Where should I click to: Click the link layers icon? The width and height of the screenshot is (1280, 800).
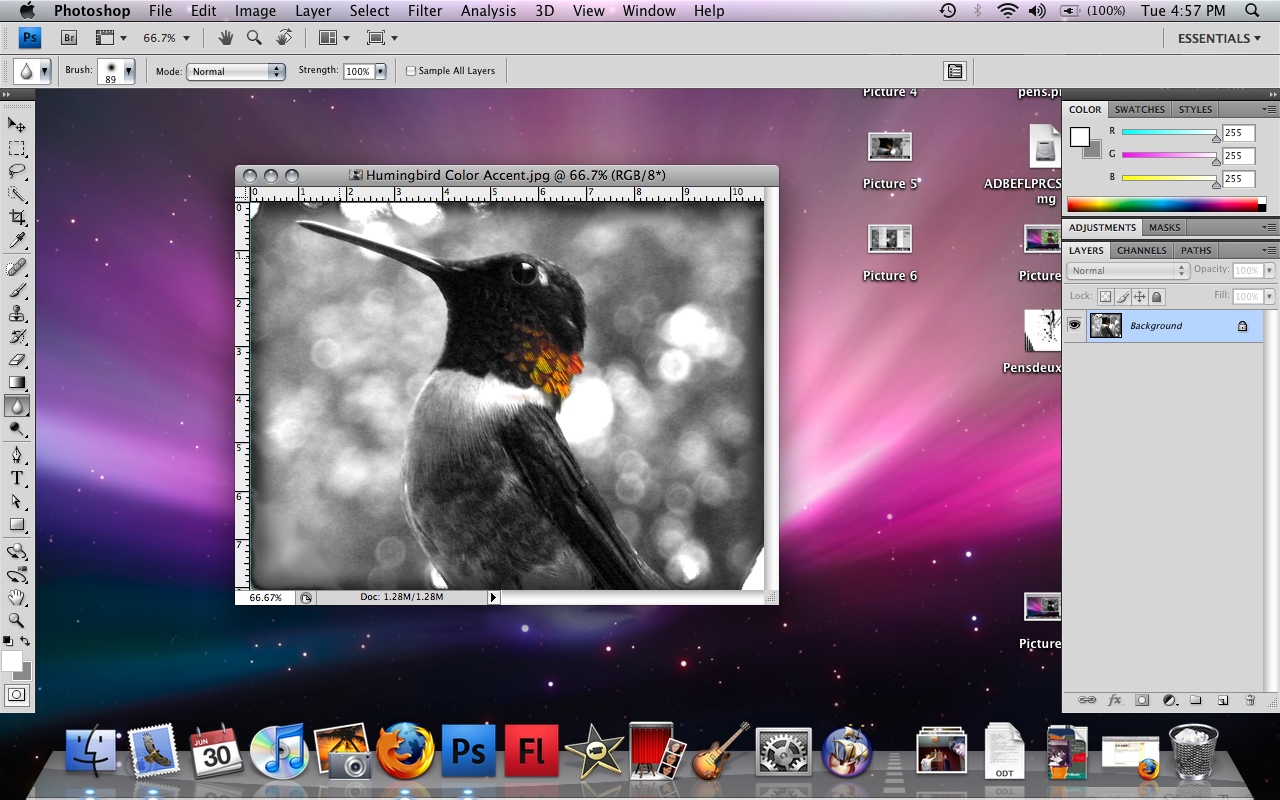pyautogui.click(x=1087, y=700)
